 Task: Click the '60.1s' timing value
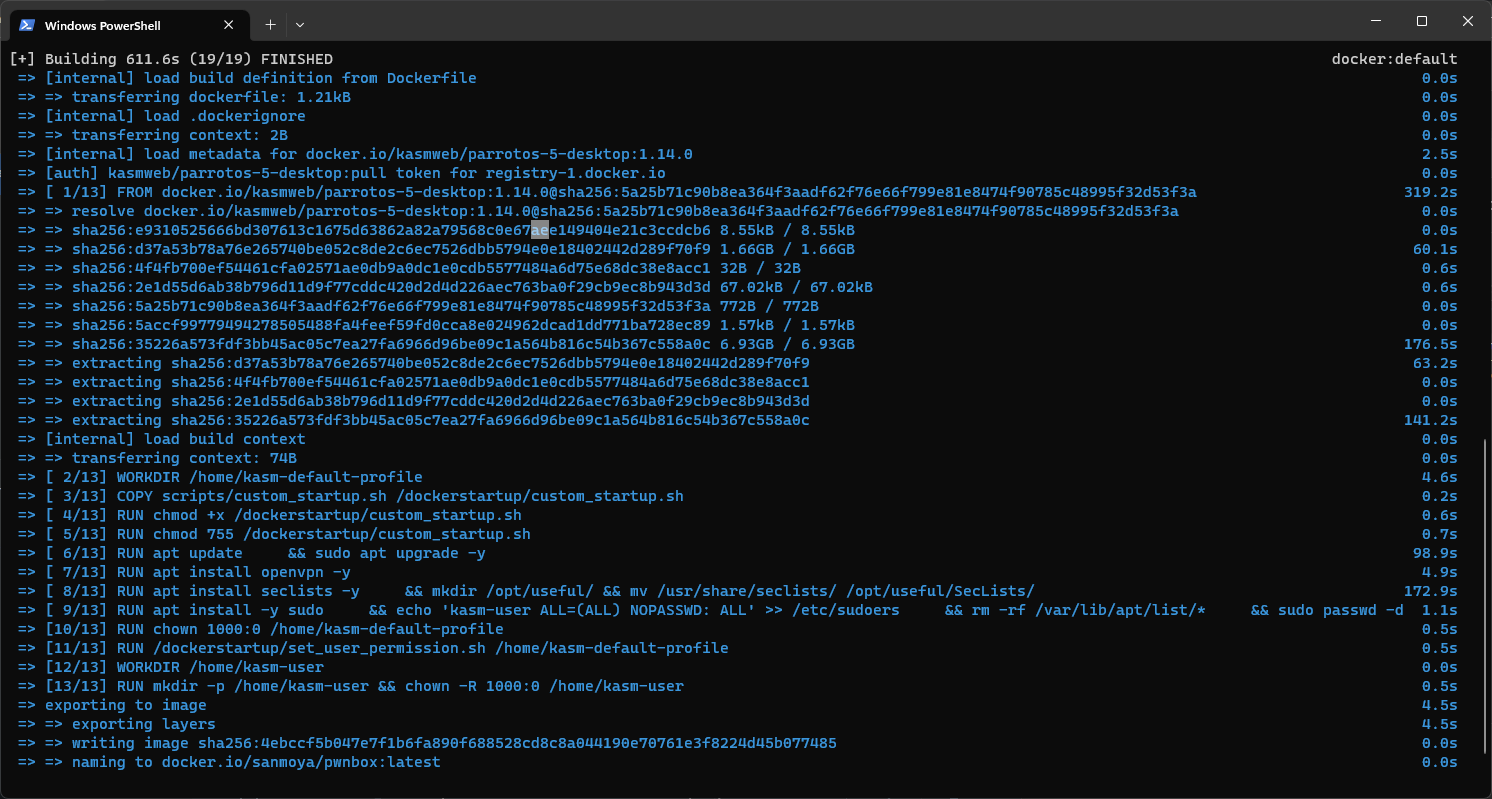tap(1435, 249)
